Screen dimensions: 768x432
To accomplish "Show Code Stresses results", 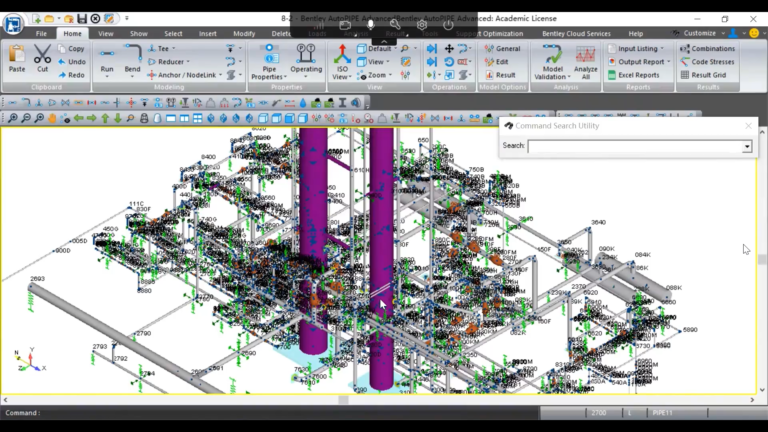I will [x=707, y=62].
